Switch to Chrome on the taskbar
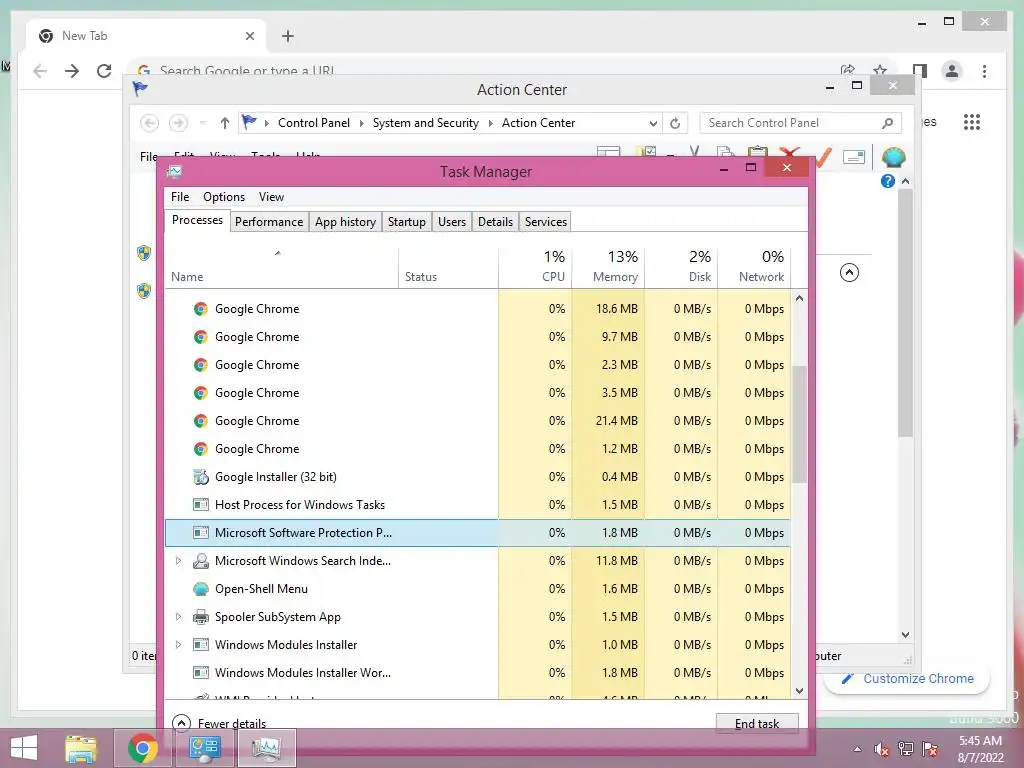 [x=143, y=748]
